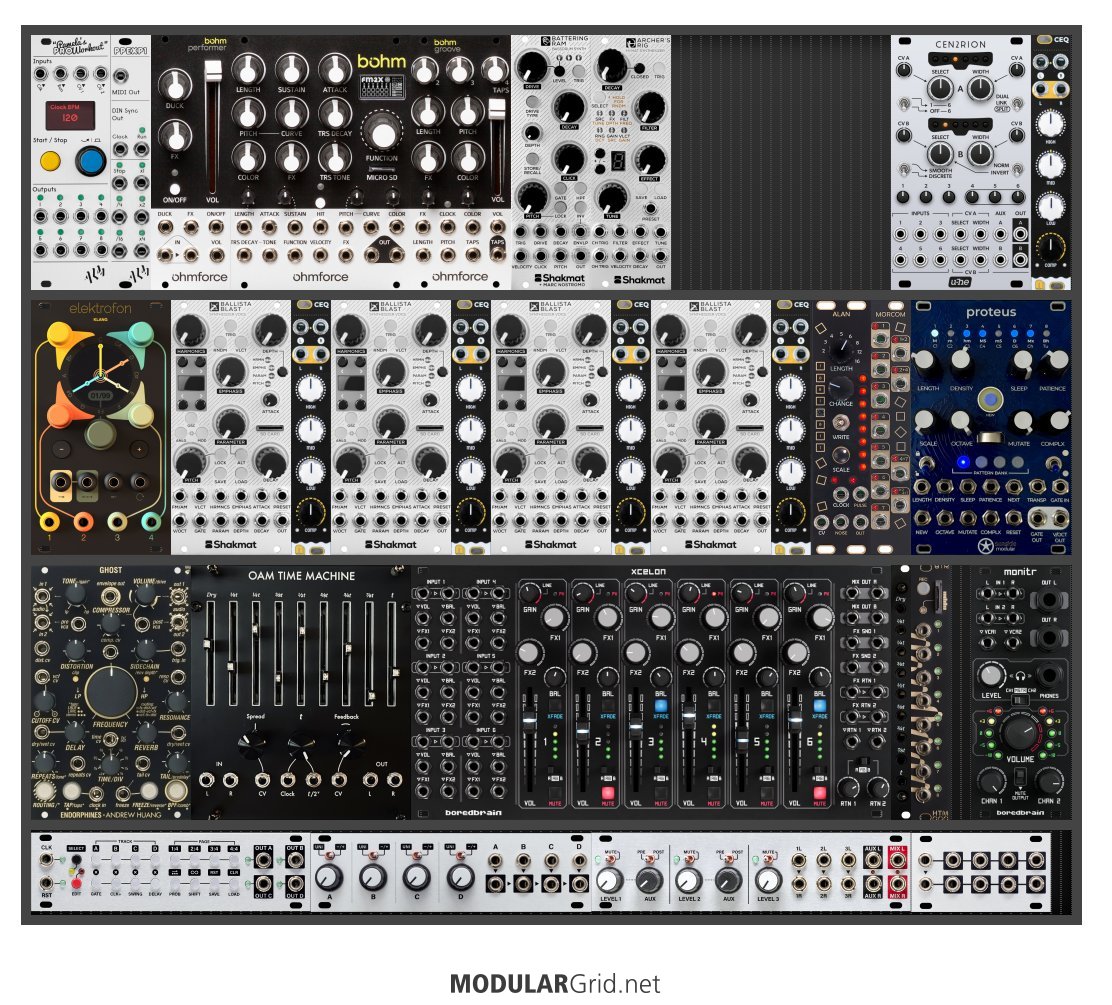1112x1005 pixels.
Task: Unmute channel 6 on xcelon mixer
Action: pyautogui.click(x=820, y=793)
